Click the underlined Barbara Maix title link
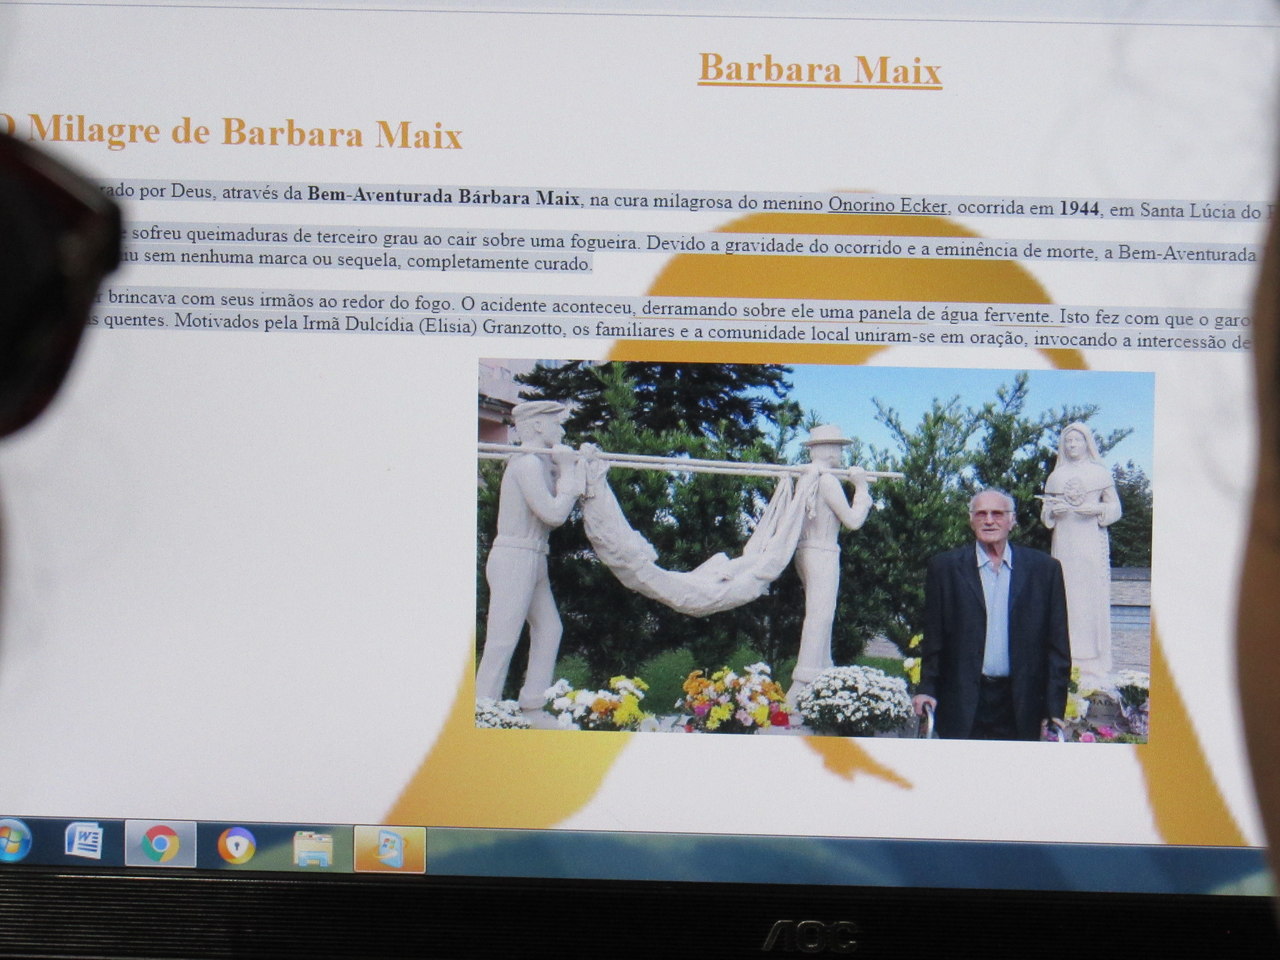Image resolution: width=1280 pixels, height=960 pixels. (x=819, y=69)
